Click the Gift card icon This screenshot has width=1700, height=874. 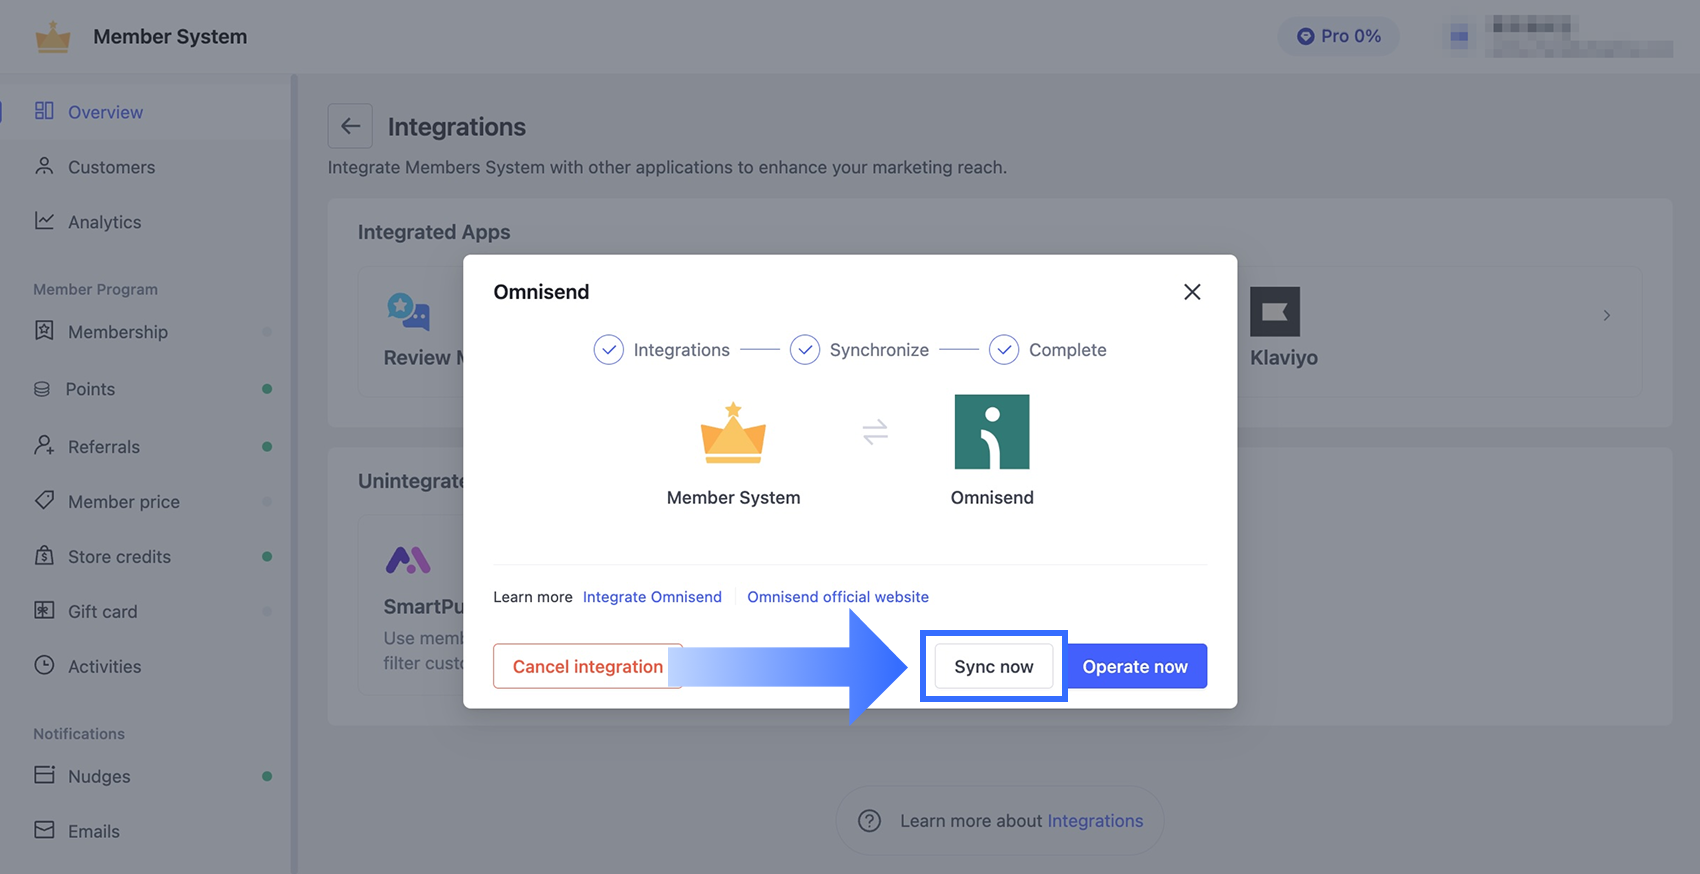click(x=44, y=611)
